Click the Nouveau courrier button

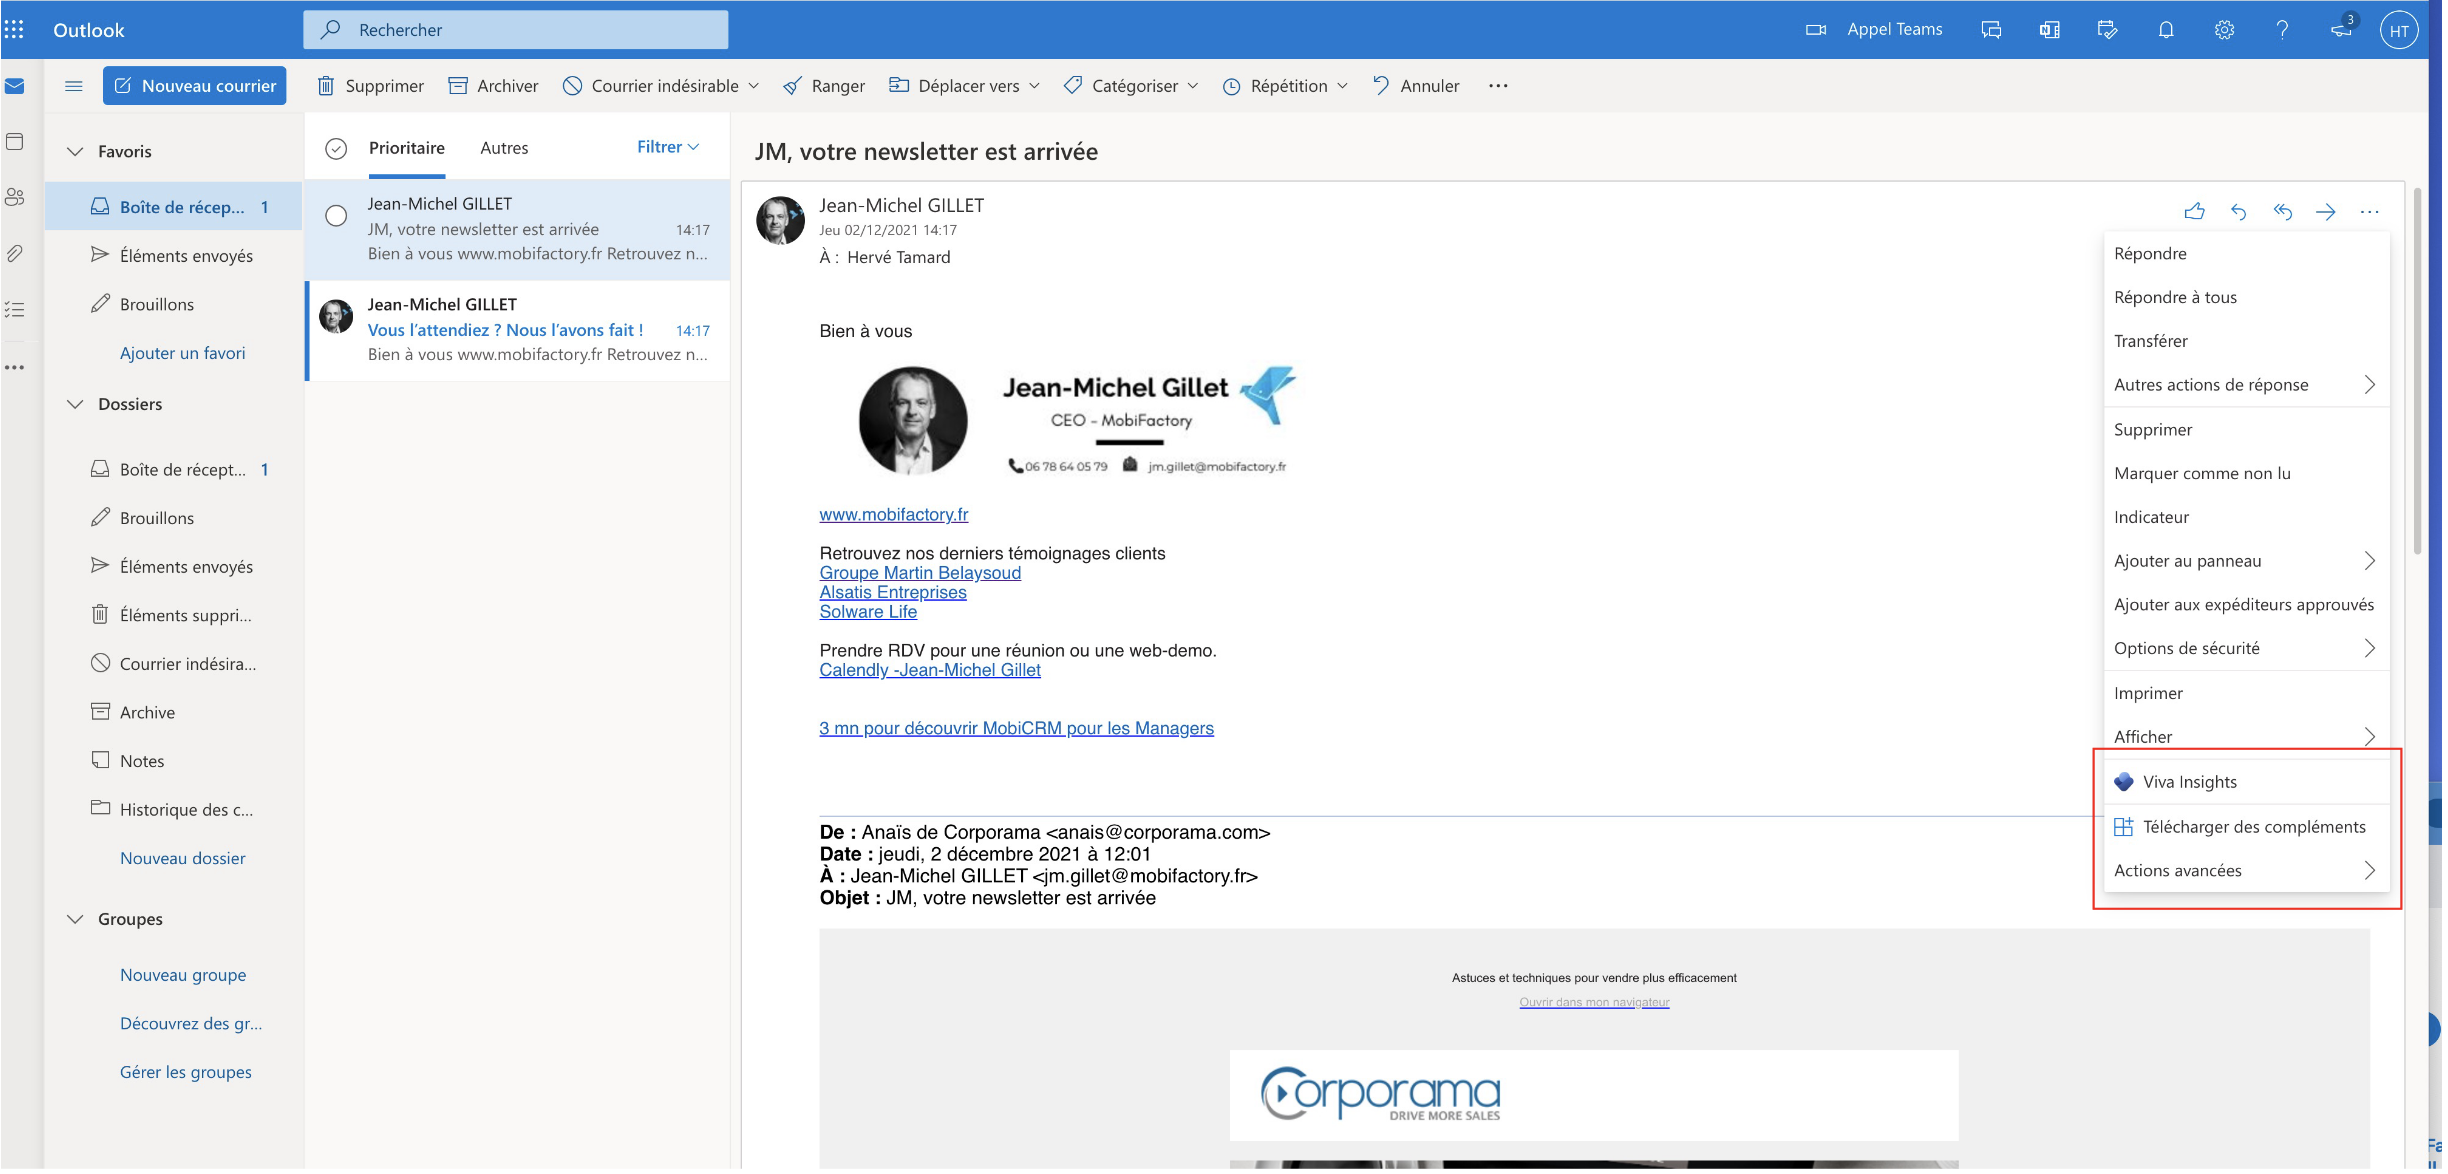(195, 86)
